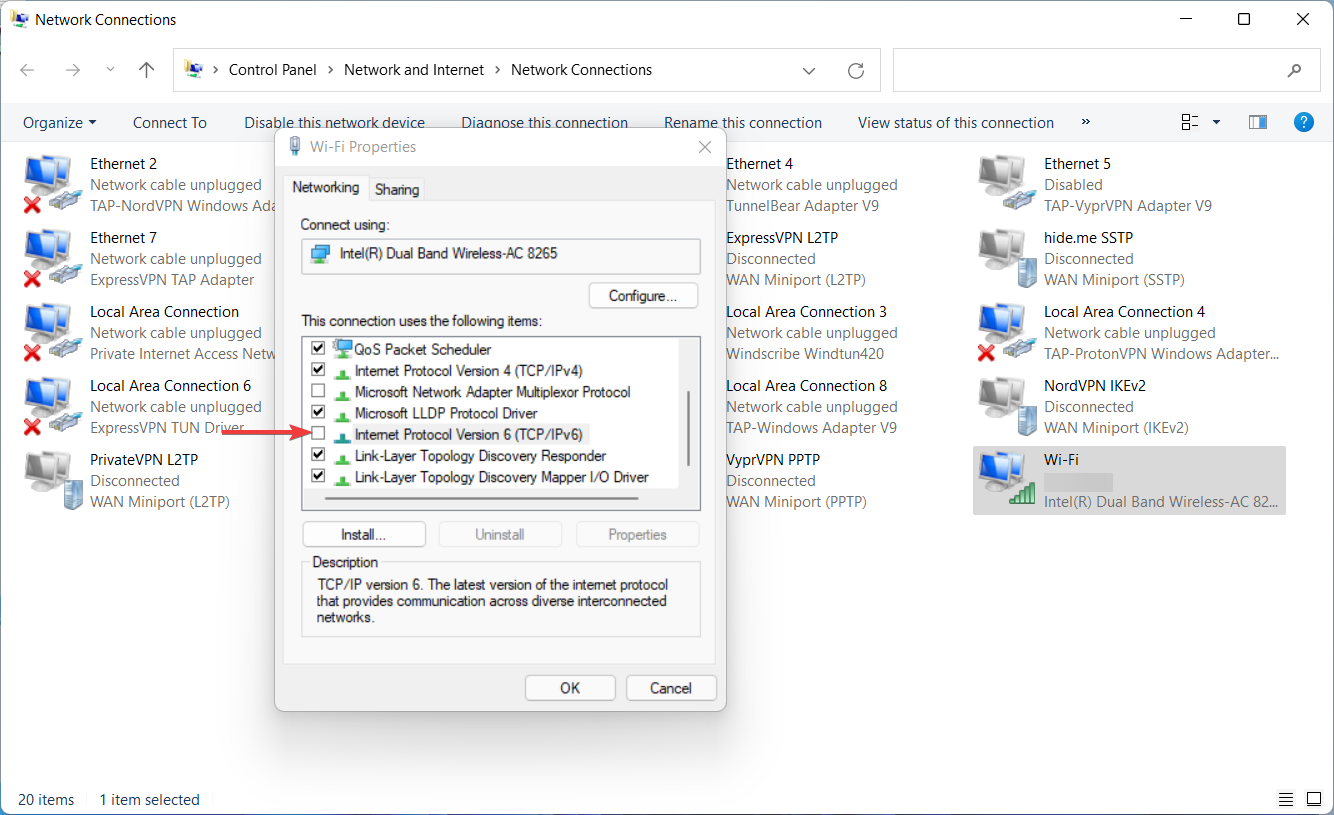Screen dimensions: 1334x815
Task: Check Microsoft Network Adapter Multiplexor Protocol
Action: click(x=318, y=392)
